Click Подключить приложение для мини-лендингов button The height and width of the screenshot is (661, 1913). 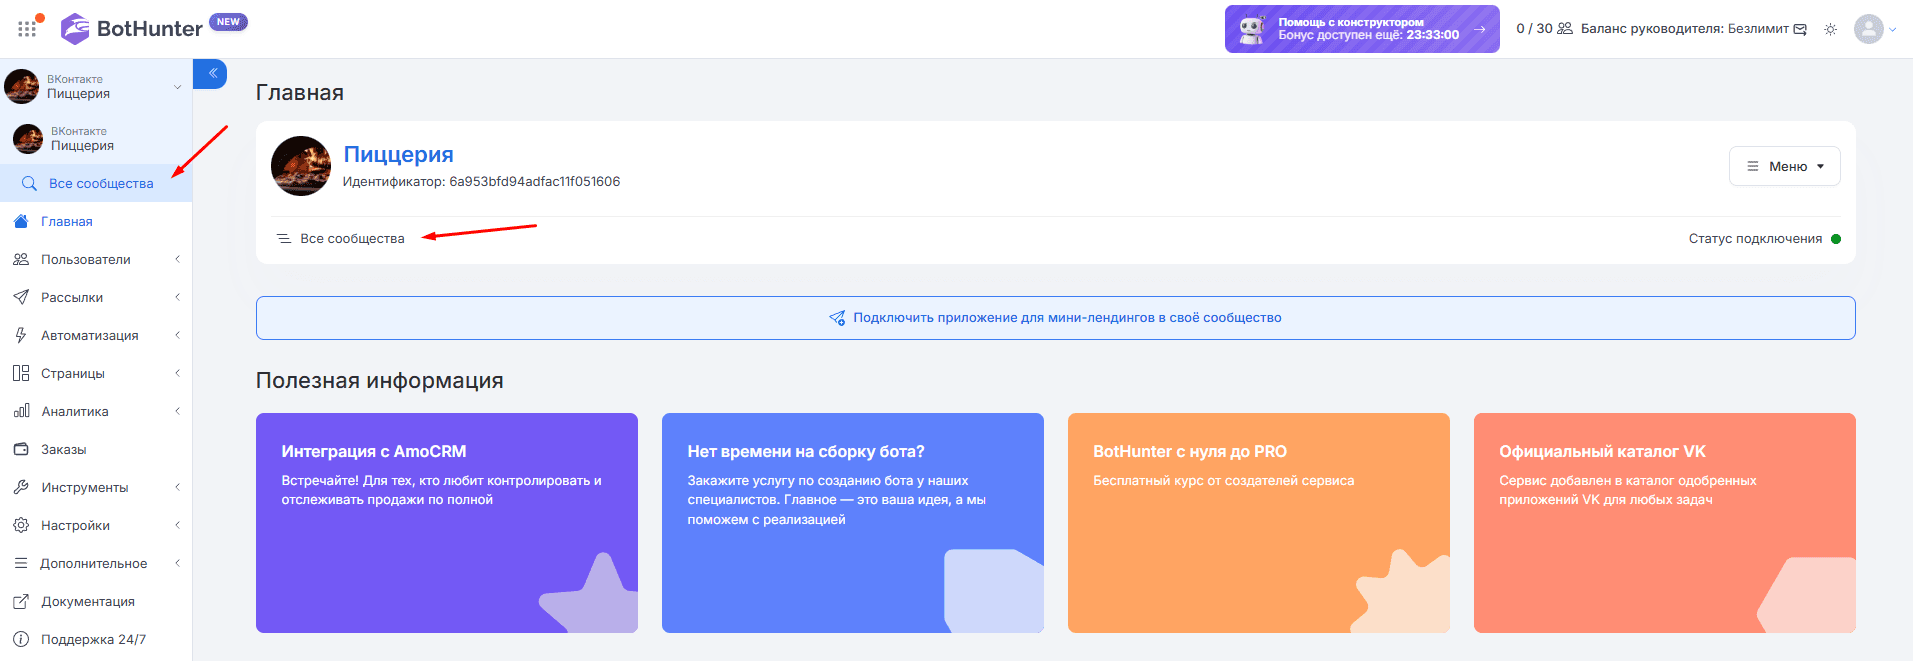click(x=1055, y=318)
